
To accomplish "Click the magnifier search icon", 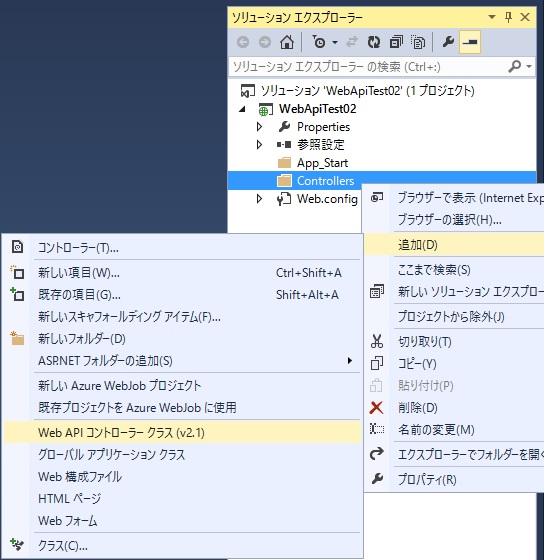I will pyautogui.click(x=514, y=66).
